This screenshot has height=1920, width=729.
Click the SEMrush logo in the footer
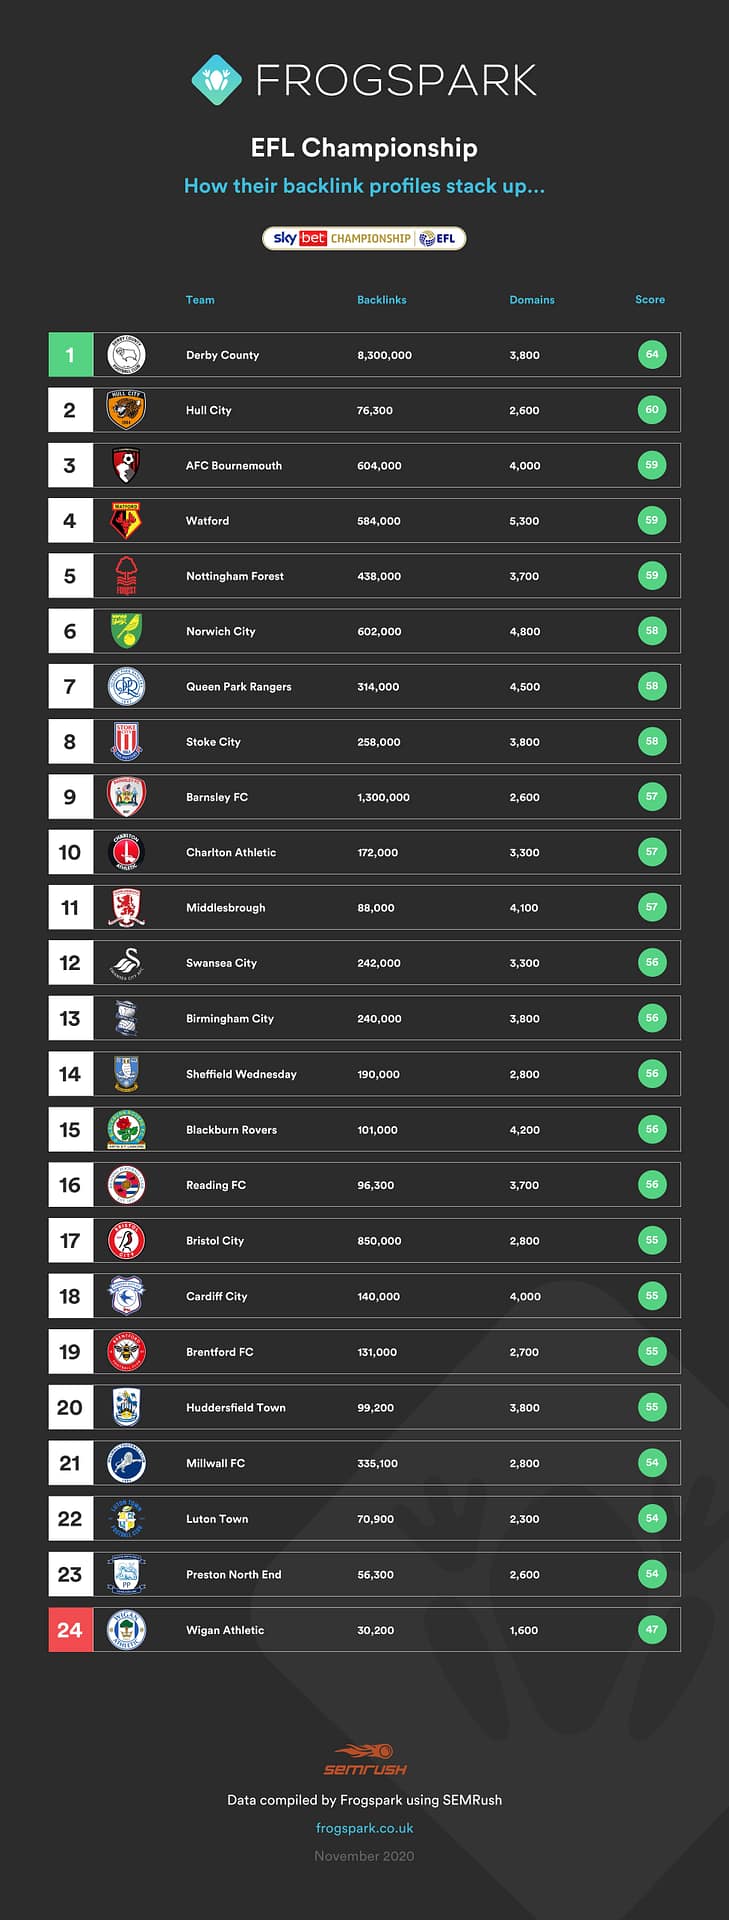(365, 1760)
